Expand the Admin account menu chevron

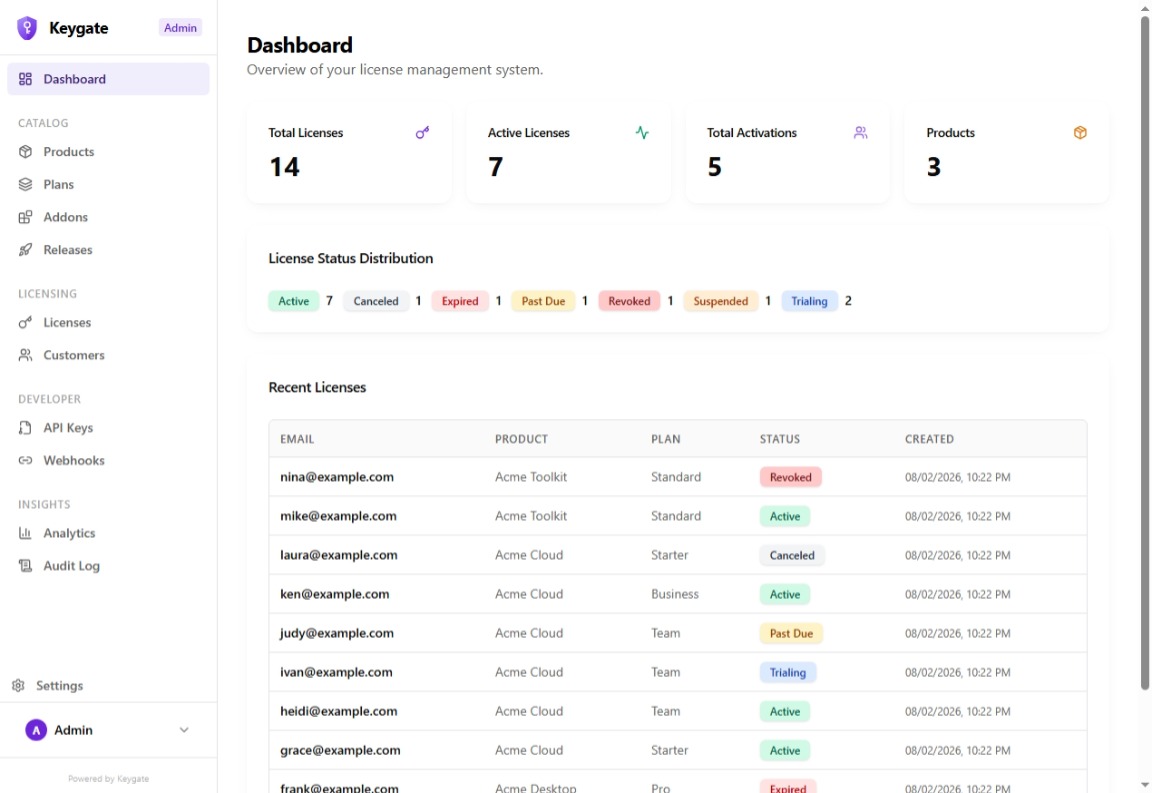coord(184,730)
